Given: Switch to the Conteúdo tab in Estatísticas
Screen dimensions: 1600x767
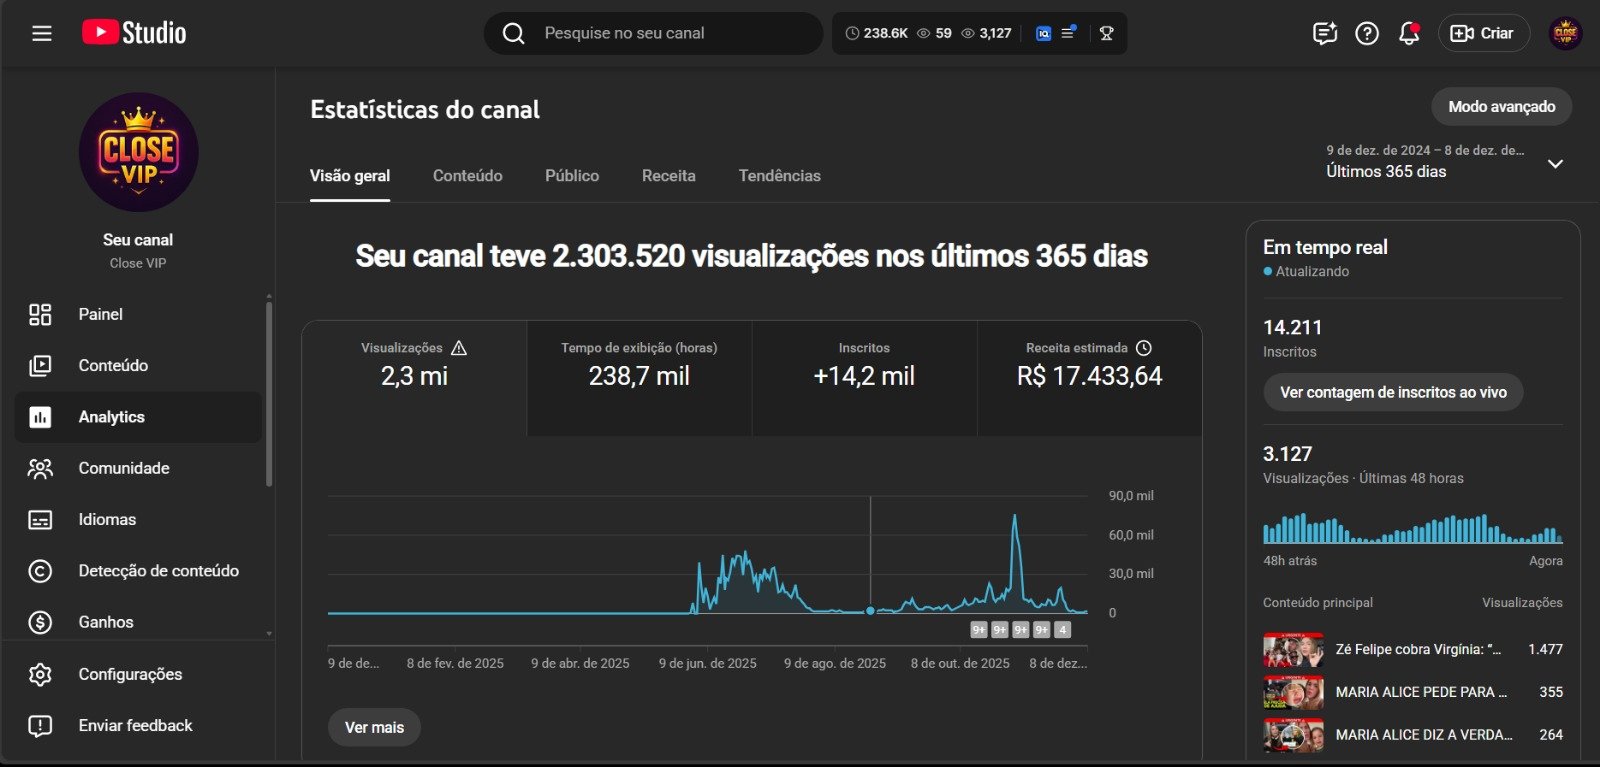Looking at the screenshot, I should (468, 176).
